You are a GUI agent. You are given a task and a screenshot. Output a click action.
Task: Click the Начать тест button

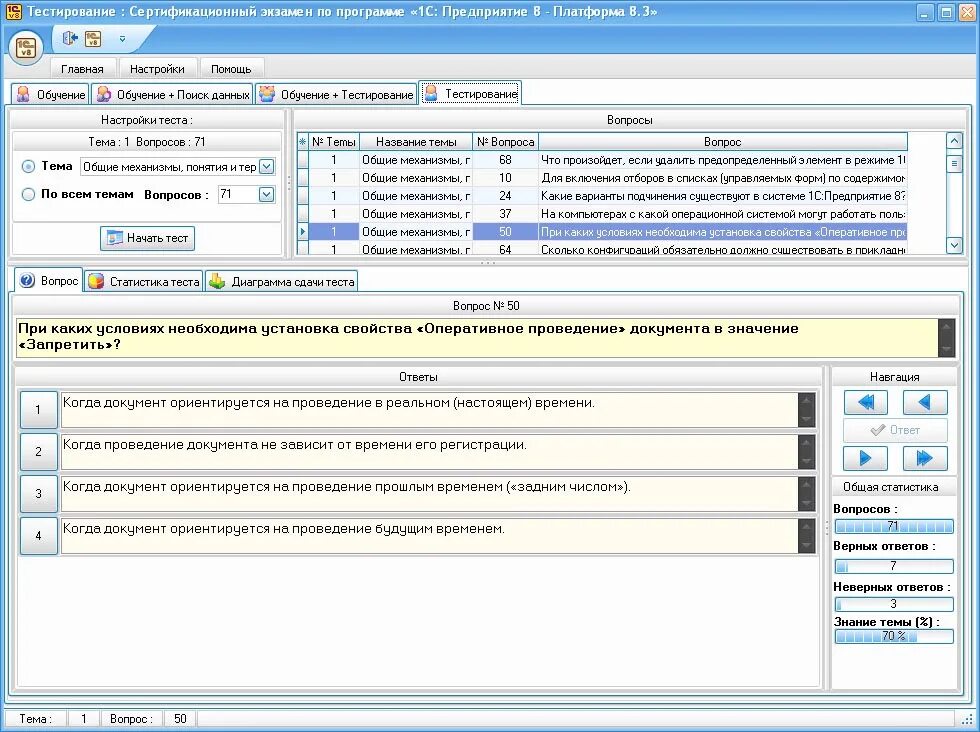pos(148,238)
